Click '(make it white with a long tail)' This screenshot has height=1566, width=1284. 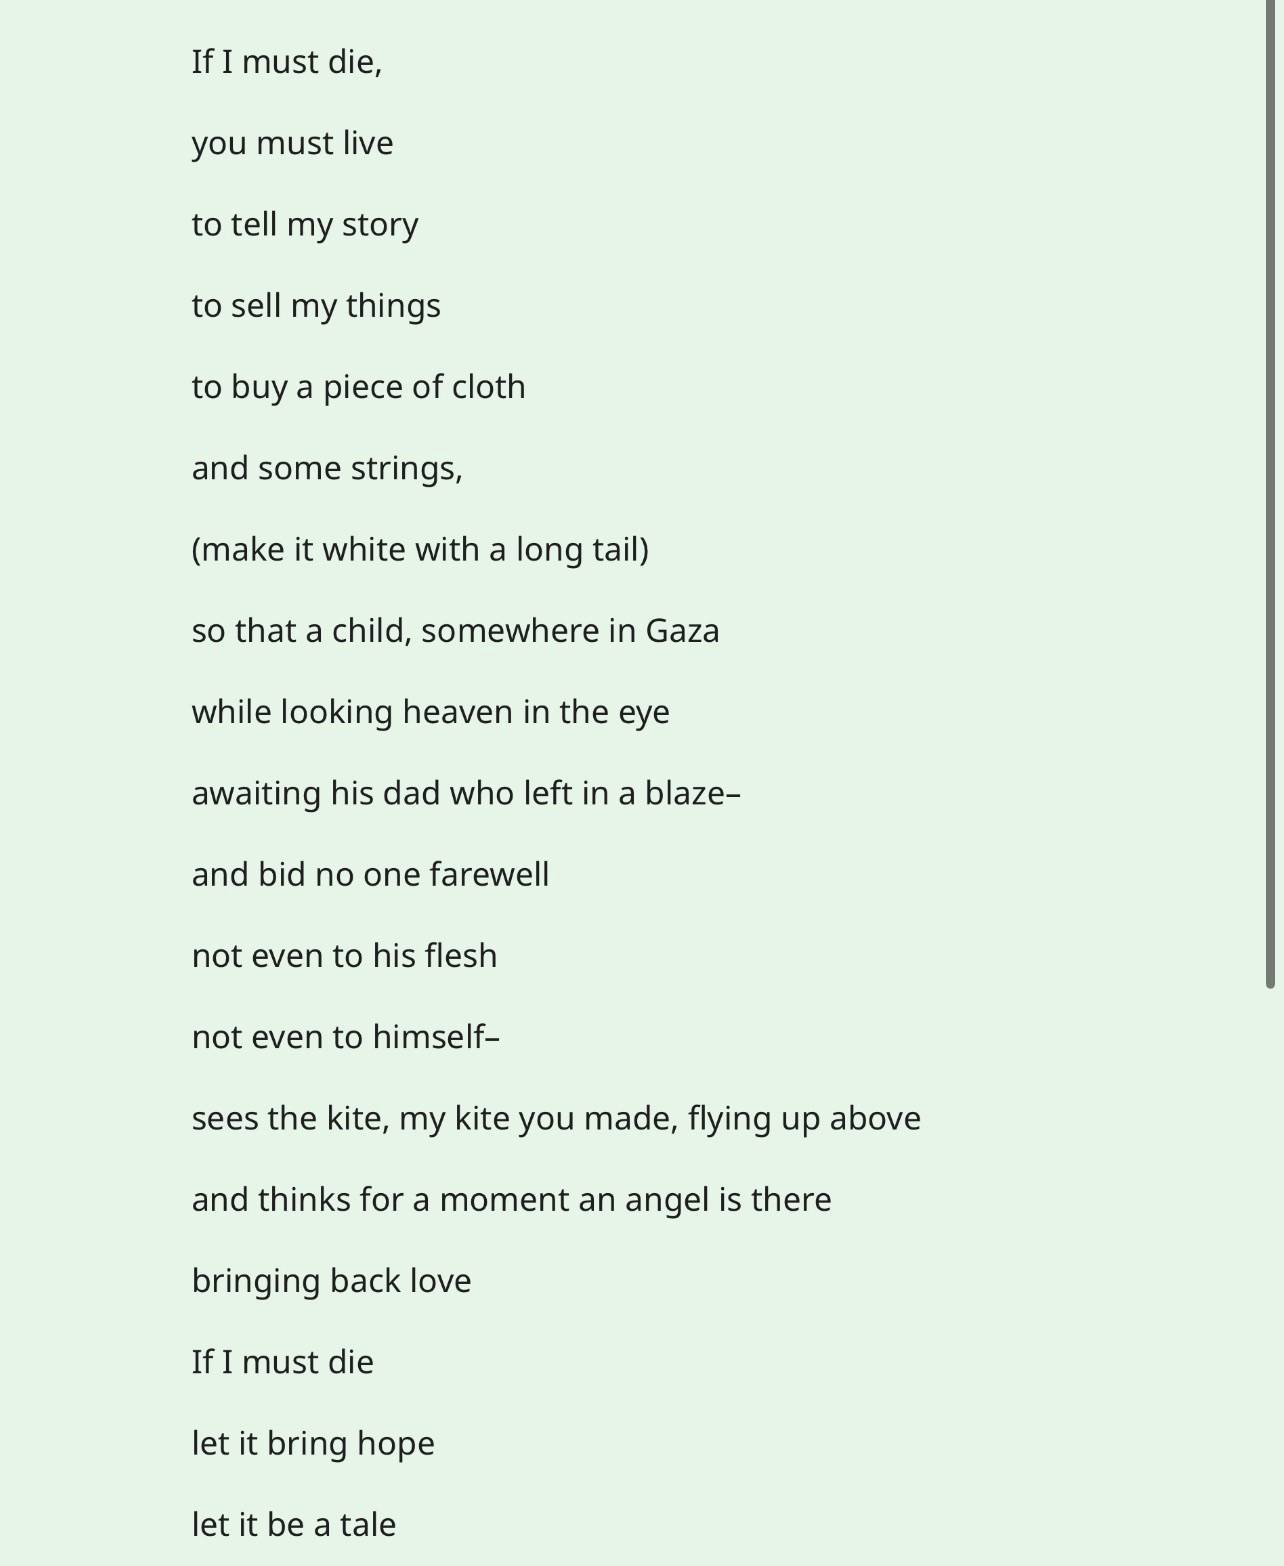pos(420,549)
